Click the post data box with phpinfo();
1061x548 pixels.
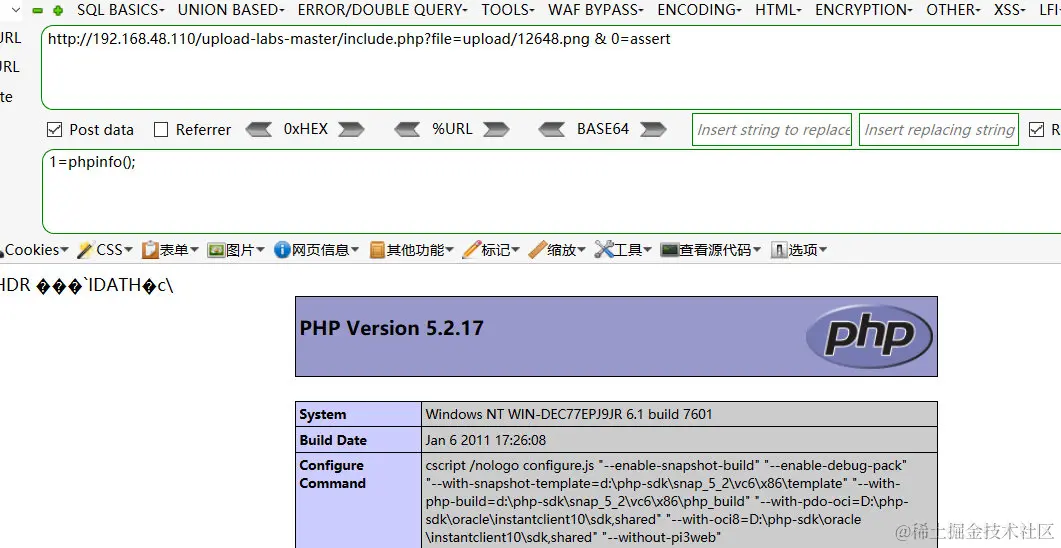point(551,191)
